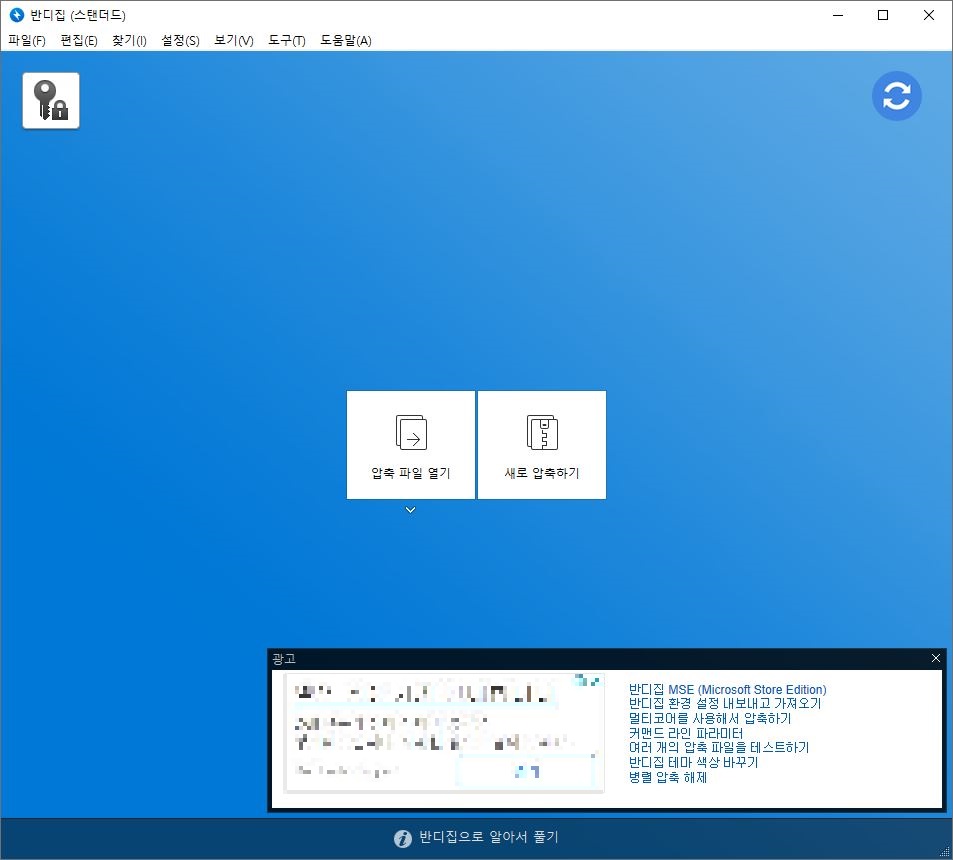Close the Bandizip window
The height and width of the screenshot is (860, 953).
pos(929,15)
